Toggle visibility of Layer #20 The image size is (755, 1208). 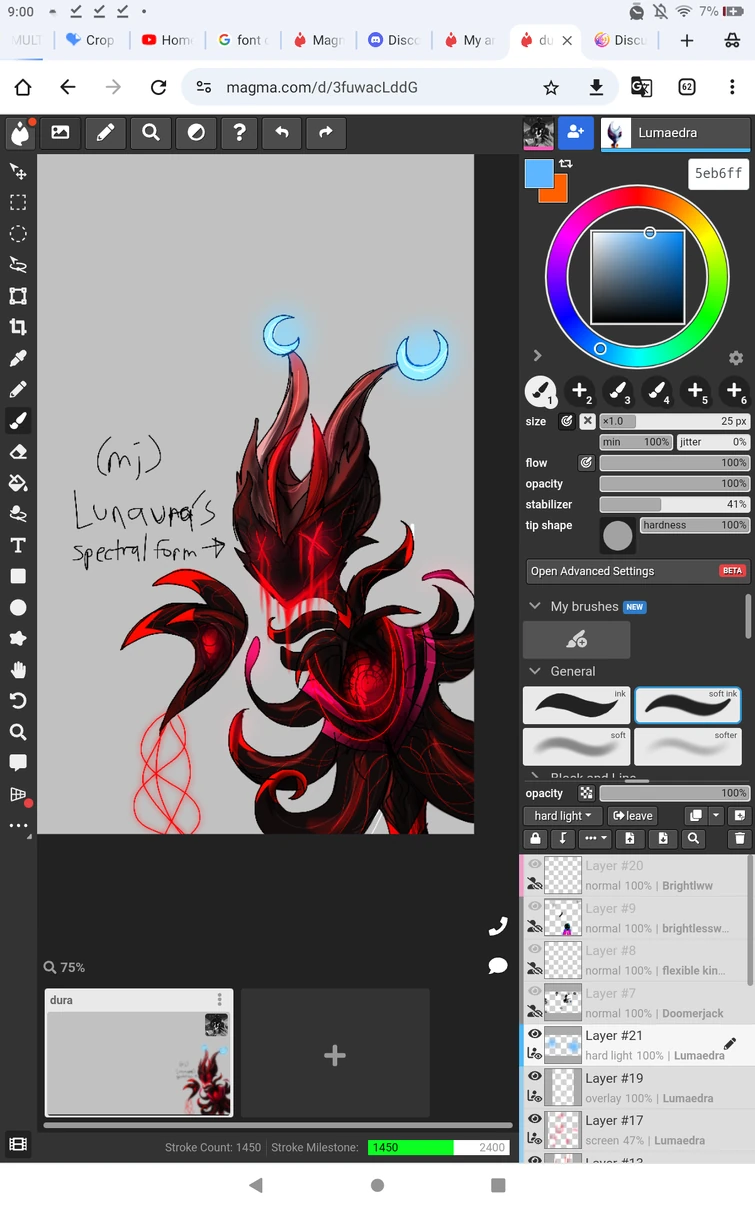[535, 865]
